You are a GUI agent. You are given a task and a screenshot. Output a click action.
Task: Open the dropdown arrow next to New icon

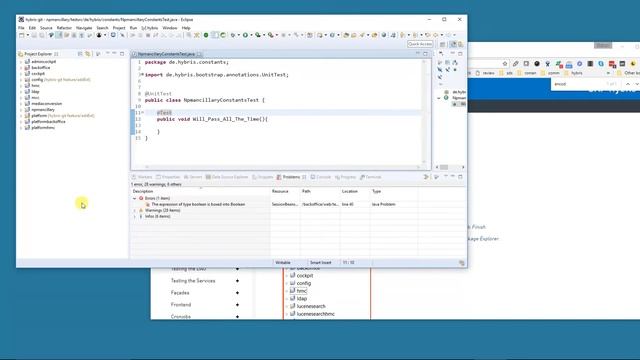(27, 36)
